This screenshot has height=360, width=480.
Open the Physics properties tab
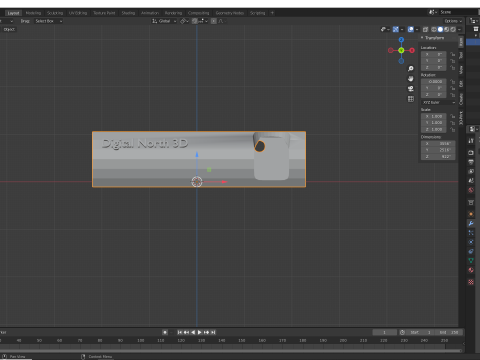click(471, 242)
